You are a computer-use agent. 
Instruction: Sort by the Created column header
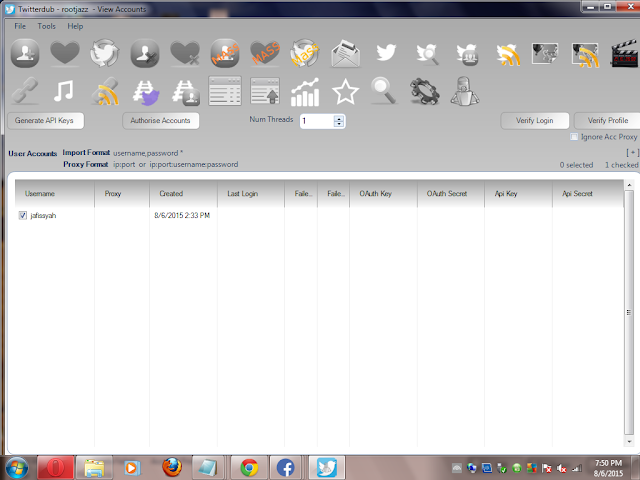(x=183, y=193)
